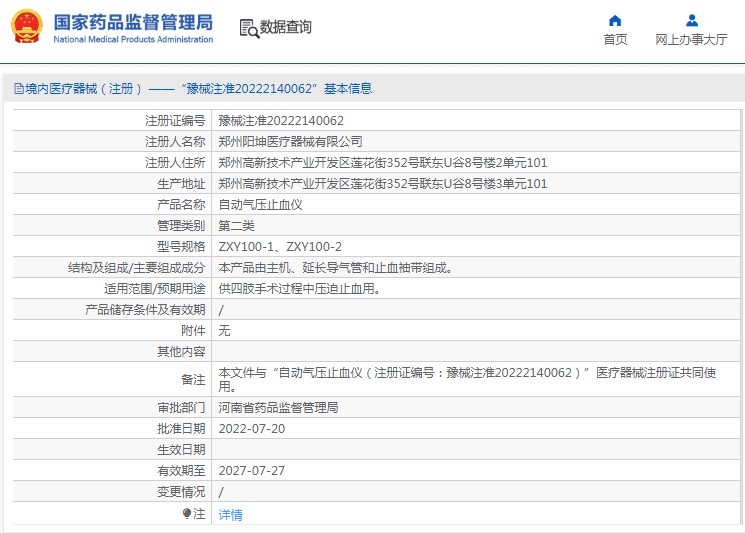Open the 首页 text label

pos(615,40)
